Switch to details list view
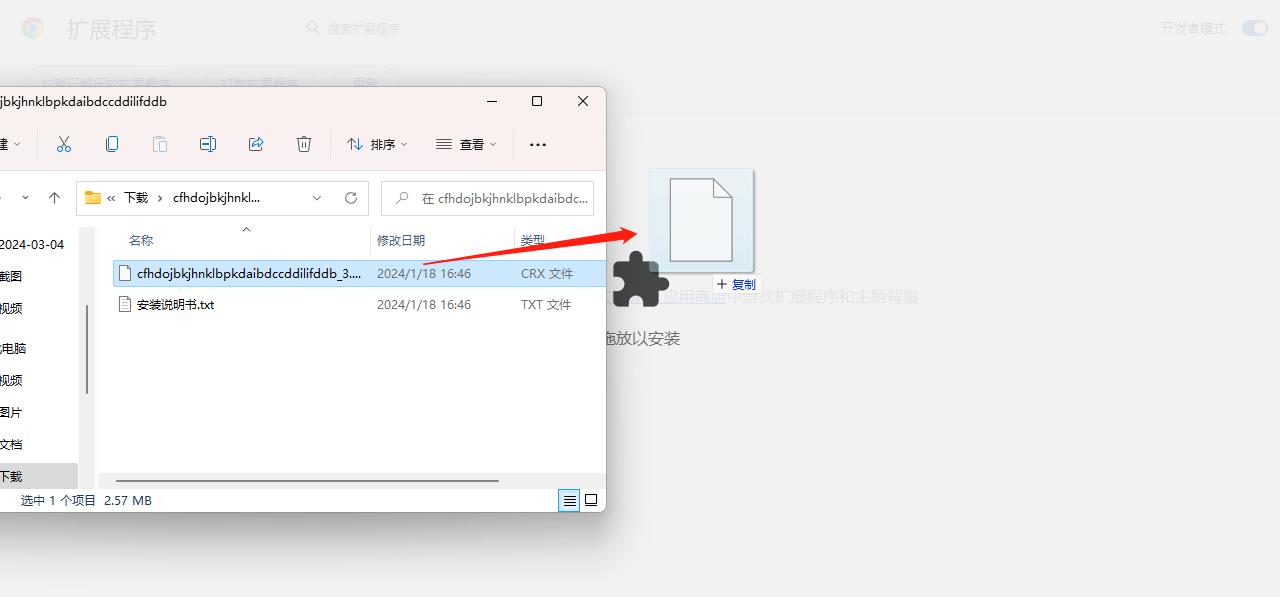 tap(569, 500)
